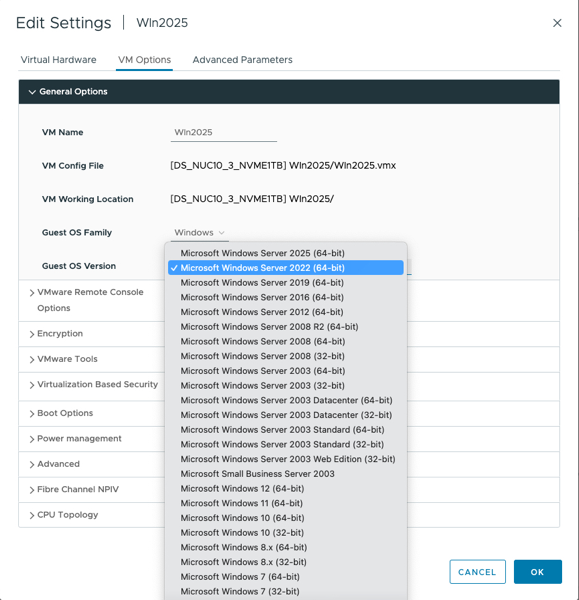Click the CANCEL button
Image resolution: width=579 pixels, height=600 pixels.
pyautogui.click(x=477, y=572)
